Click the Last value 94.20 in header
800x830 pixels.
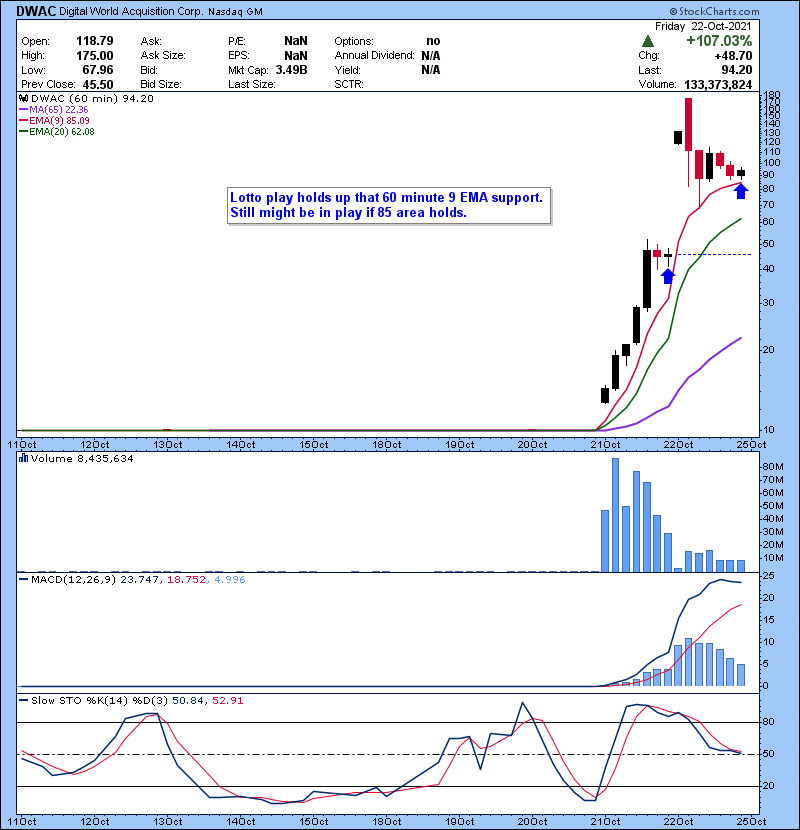click(x=737, y=70)
